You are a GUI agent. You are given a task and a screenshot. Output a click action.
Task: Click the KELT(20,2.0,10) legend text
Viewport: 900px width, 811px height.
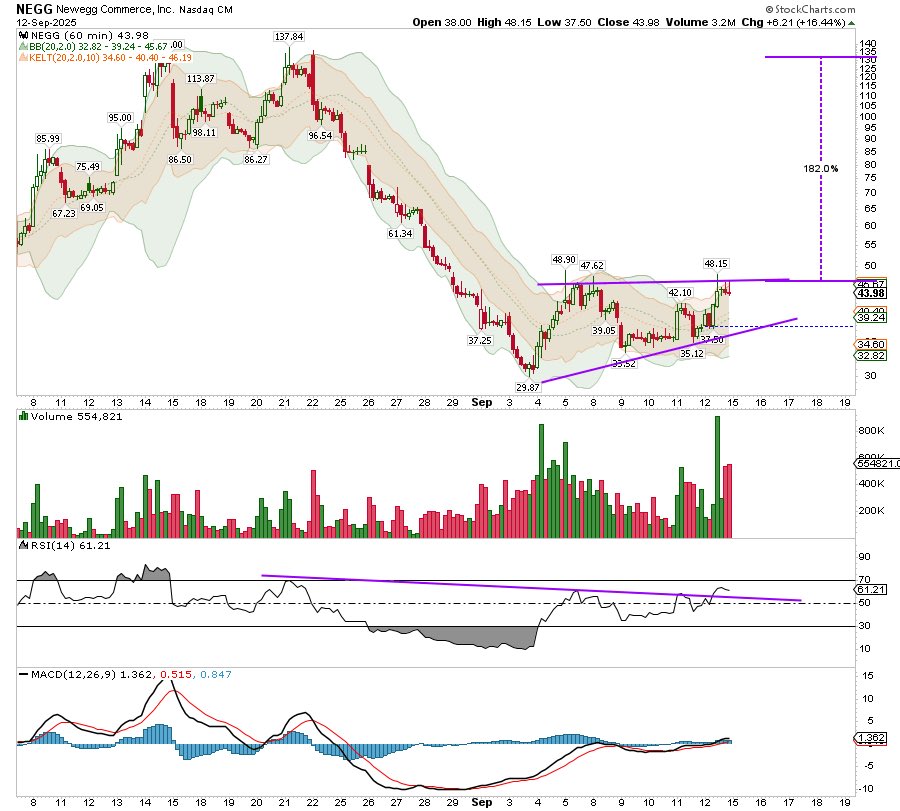110,57
